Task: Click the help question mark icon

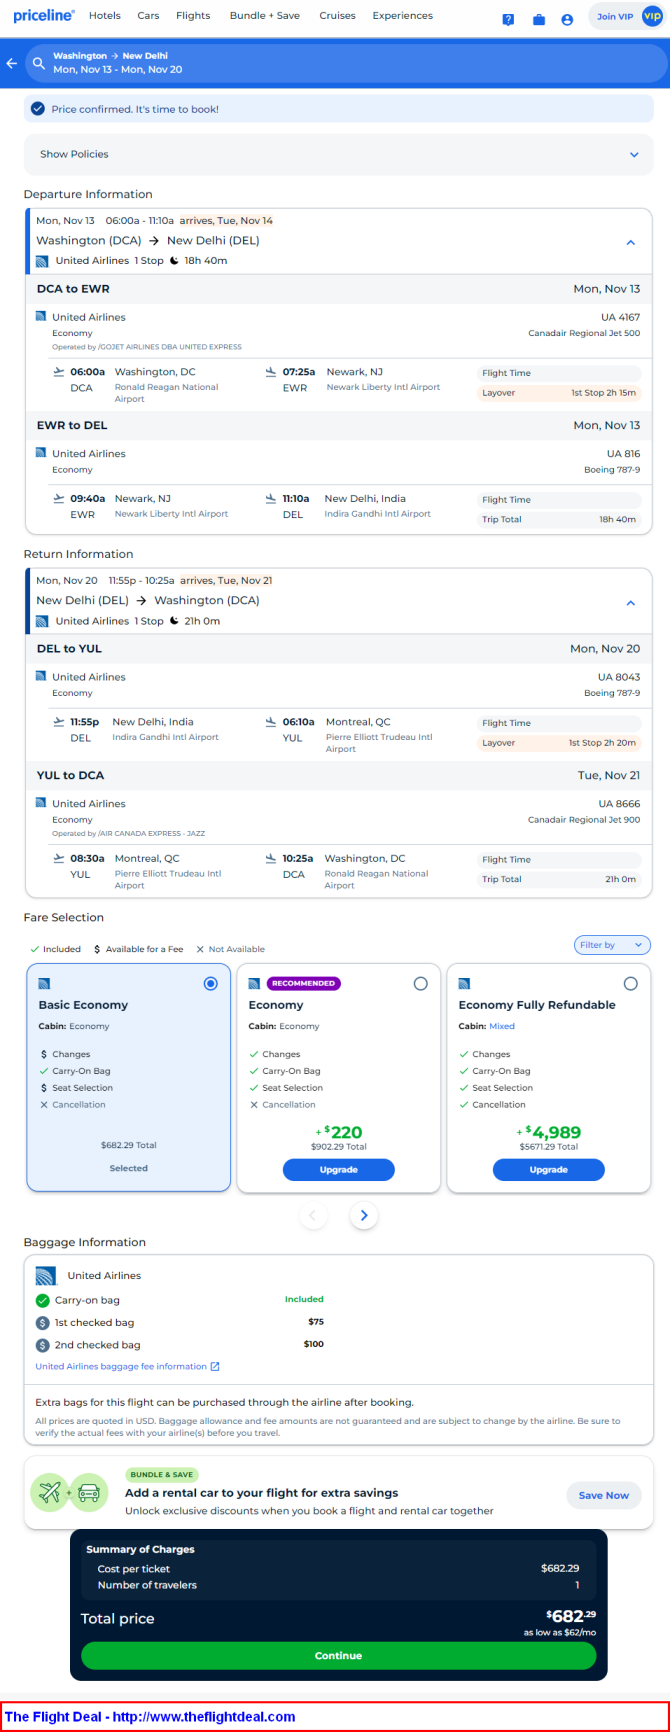Action: tap(508, 19)
